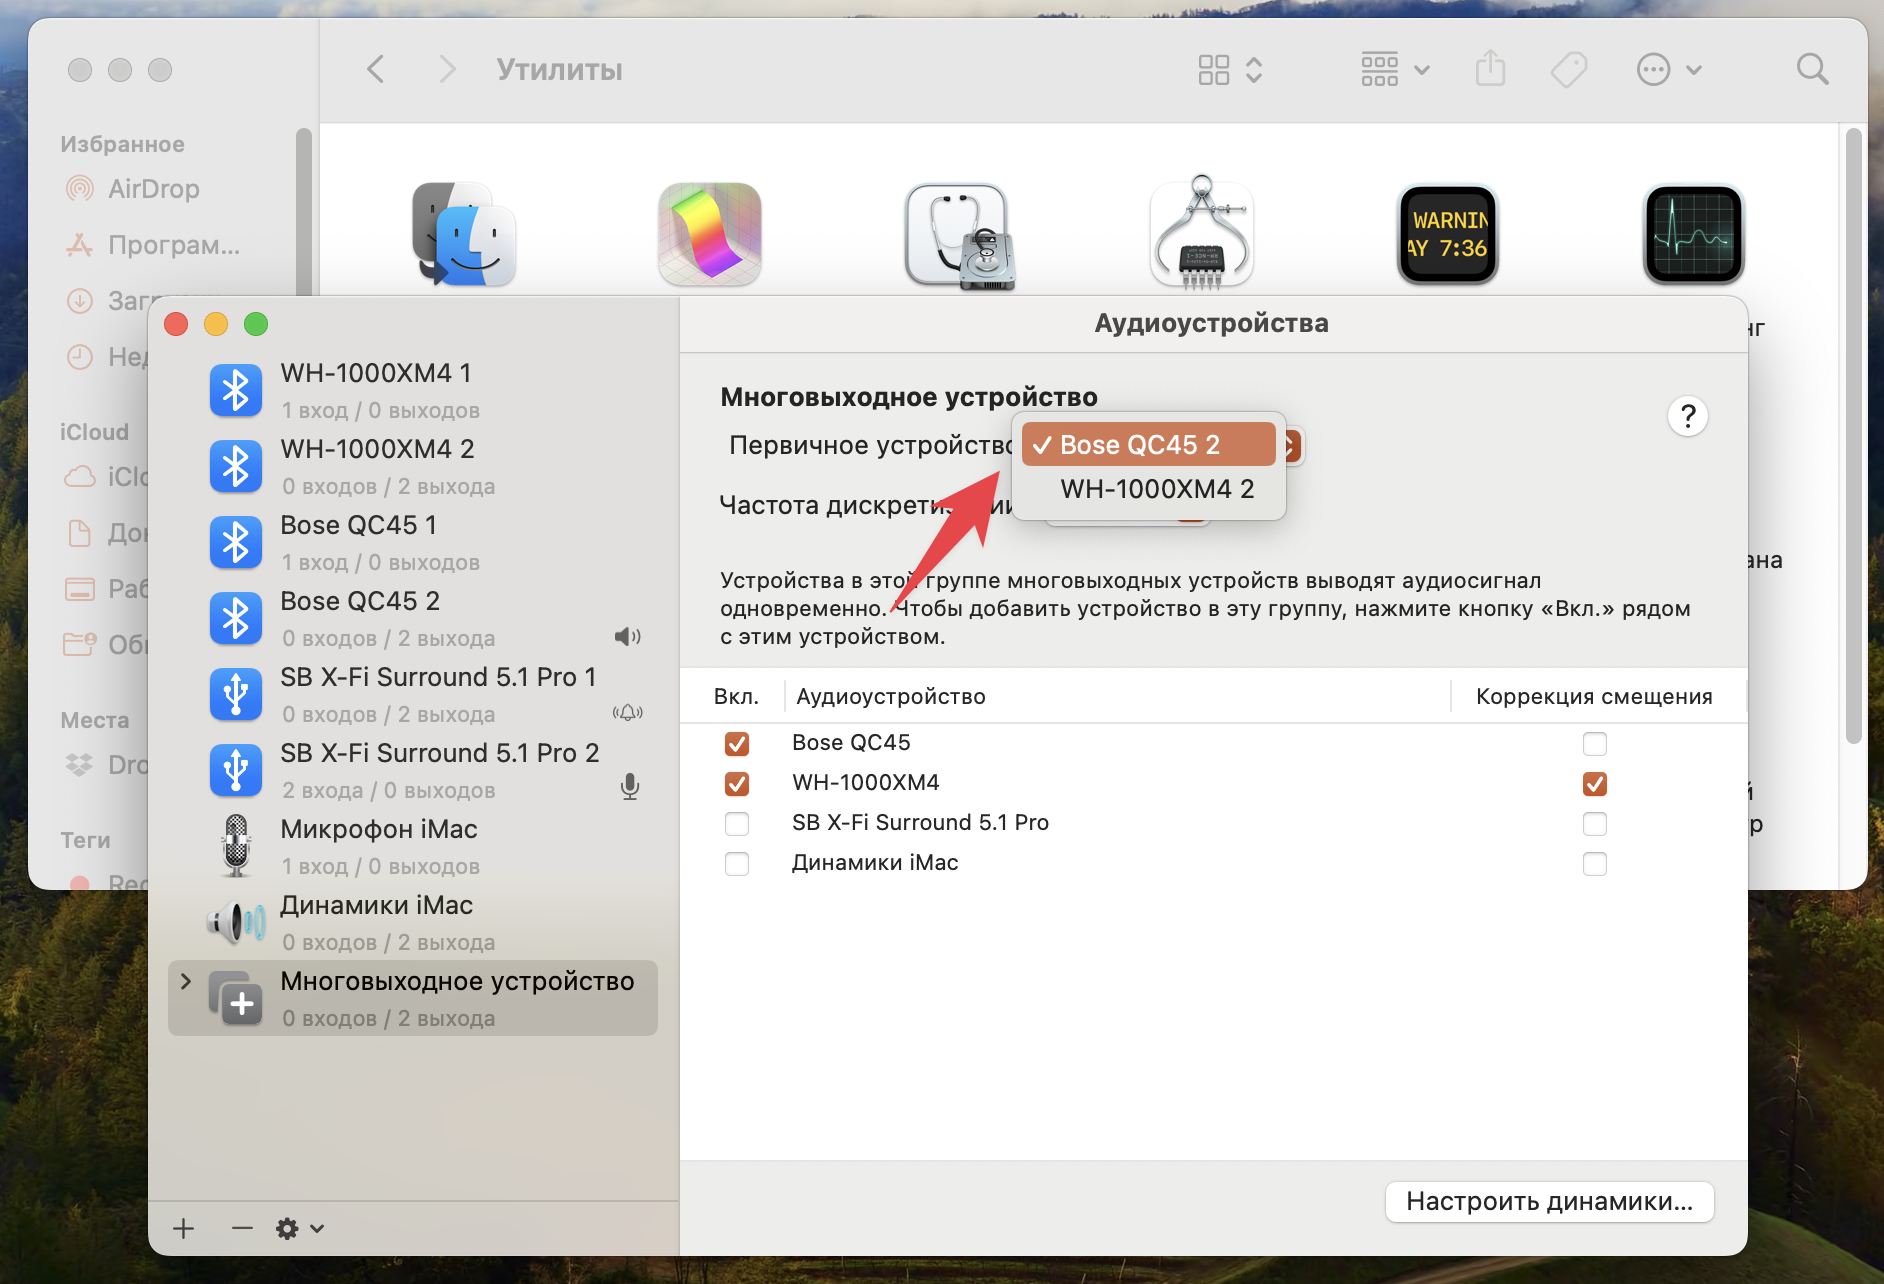The image size is (1884, 1284).
Task: Enable Динамики iMac in the device group
Action: (x=737, y=864)
